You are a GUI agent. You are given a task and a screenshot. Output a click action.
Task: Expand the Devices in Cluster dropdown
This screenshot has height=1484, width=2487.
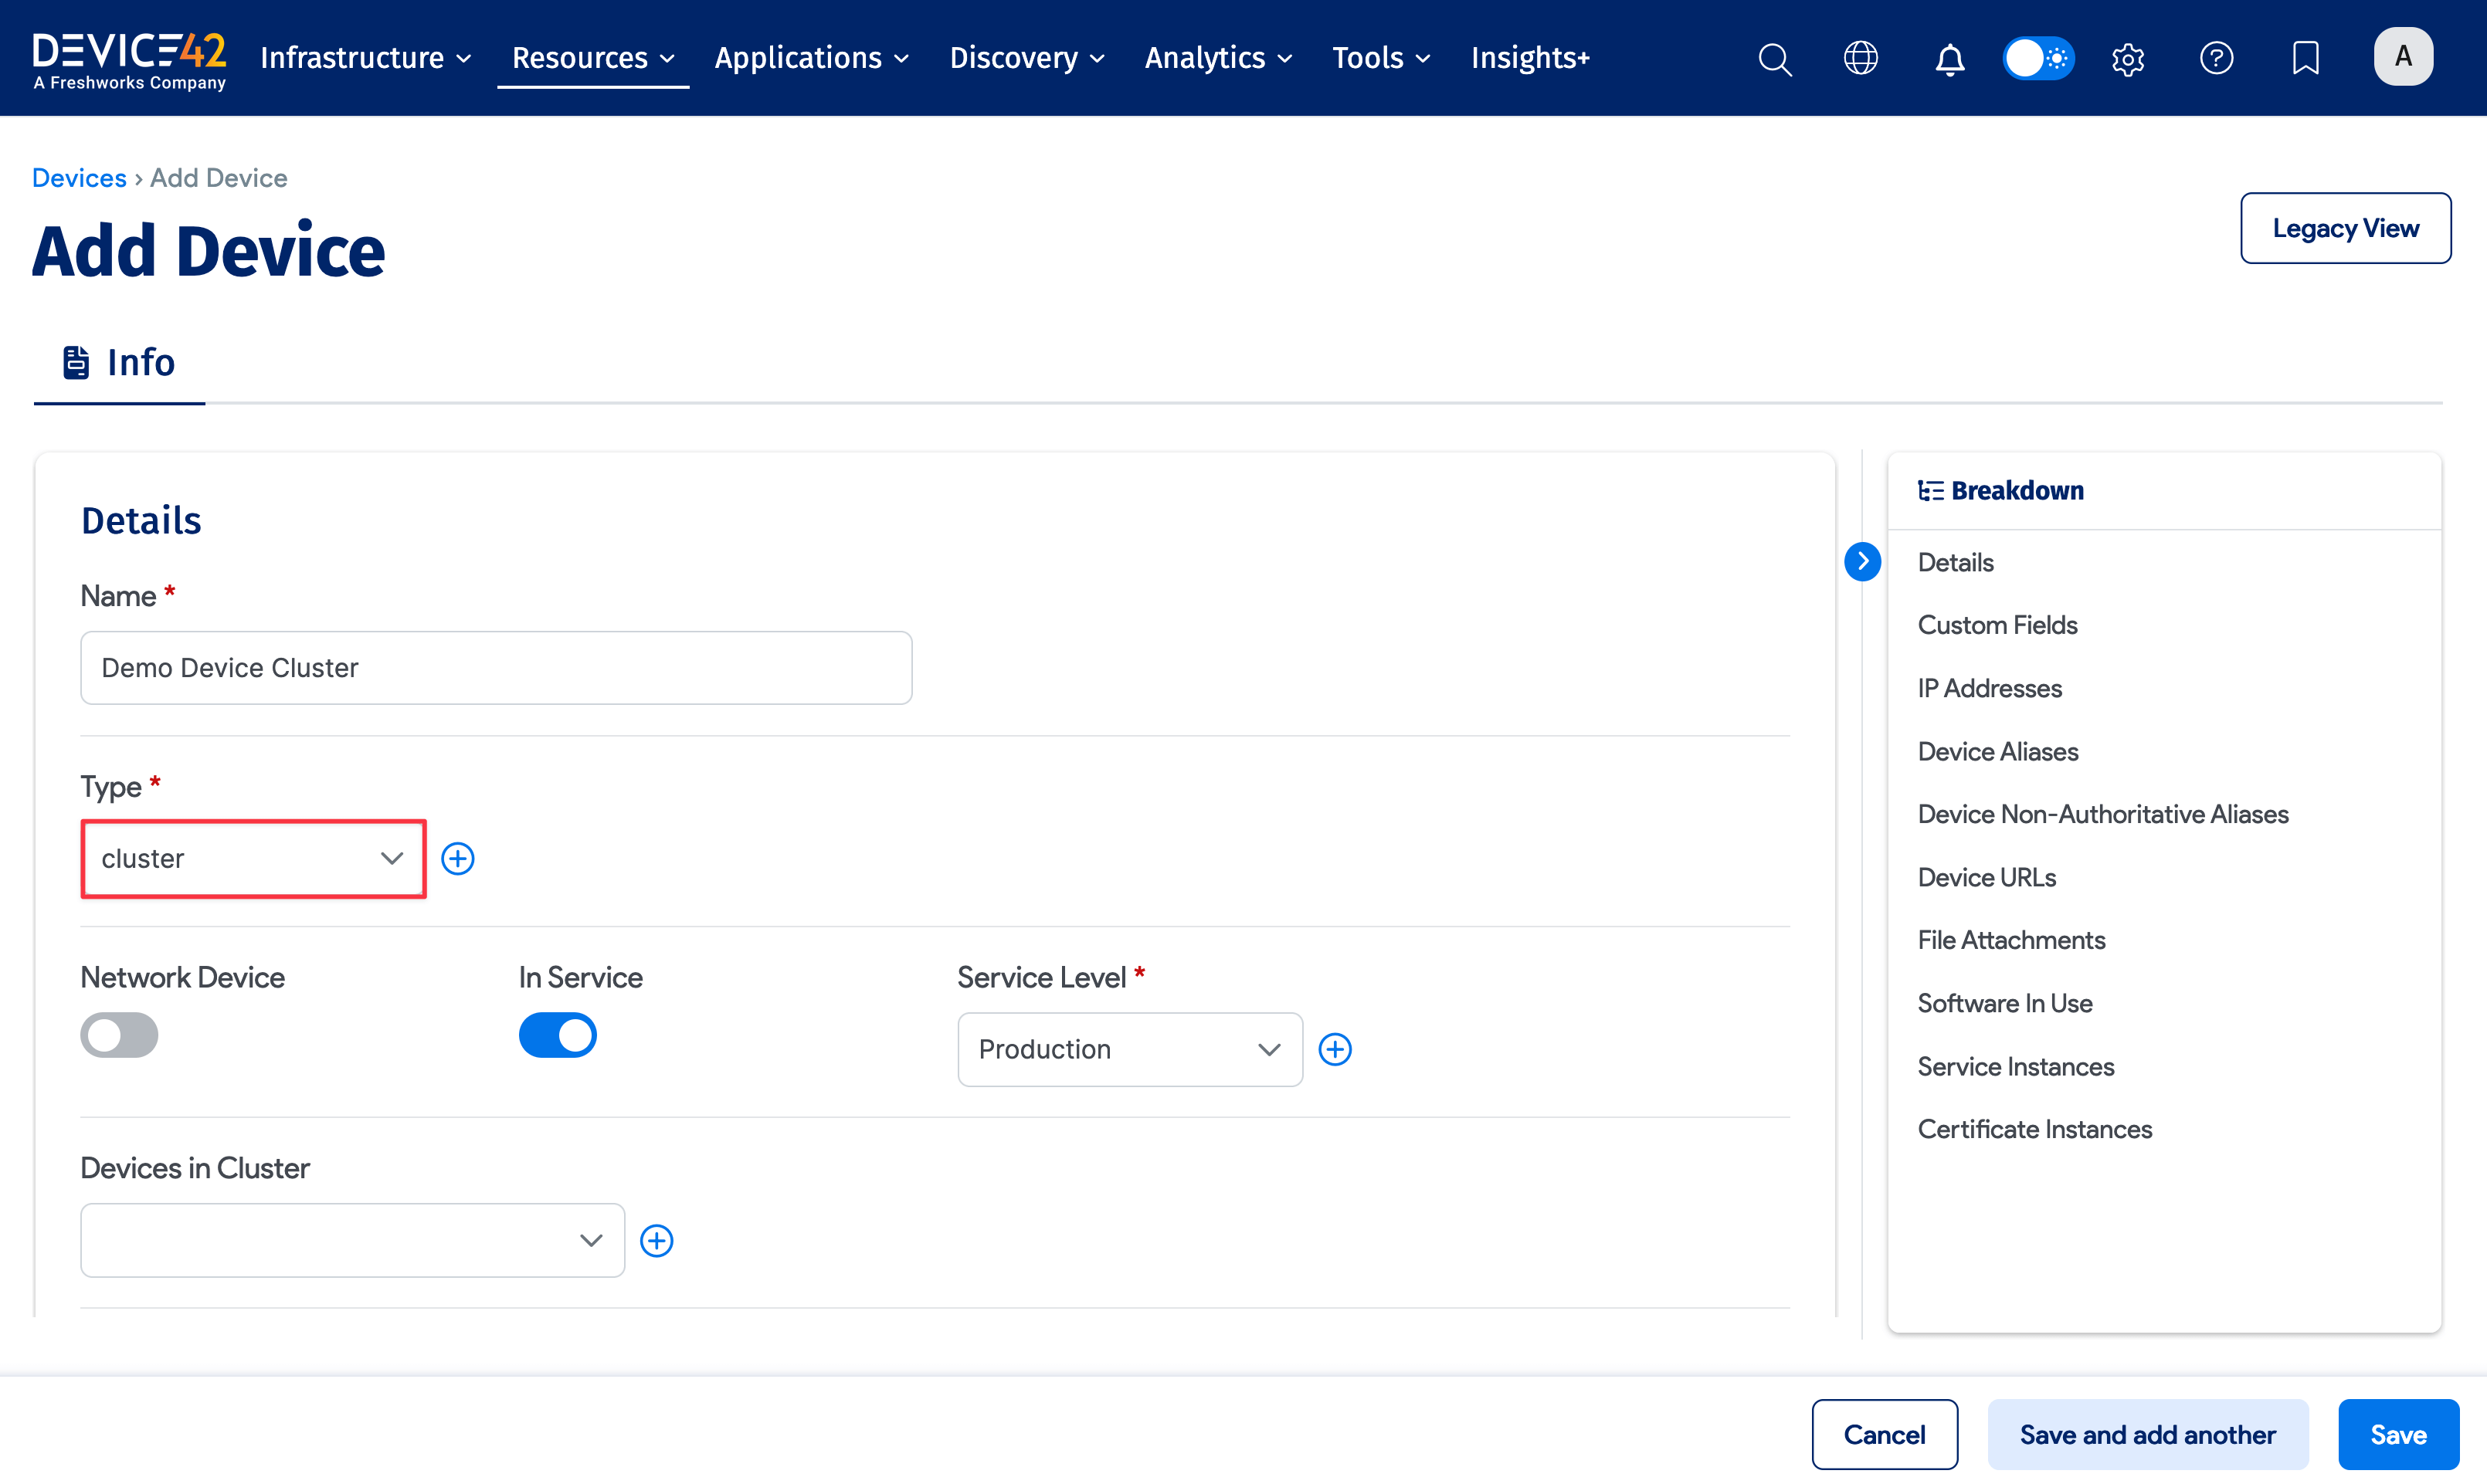352,1240
